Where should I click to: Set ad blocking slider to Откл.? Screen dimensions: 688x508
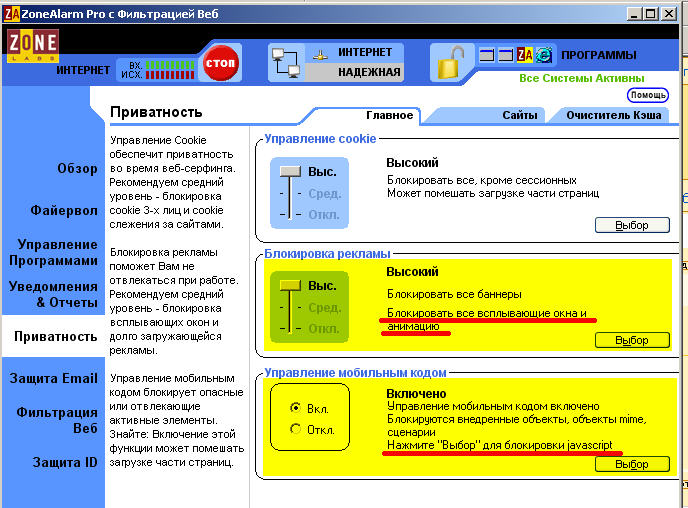(324, 329)
